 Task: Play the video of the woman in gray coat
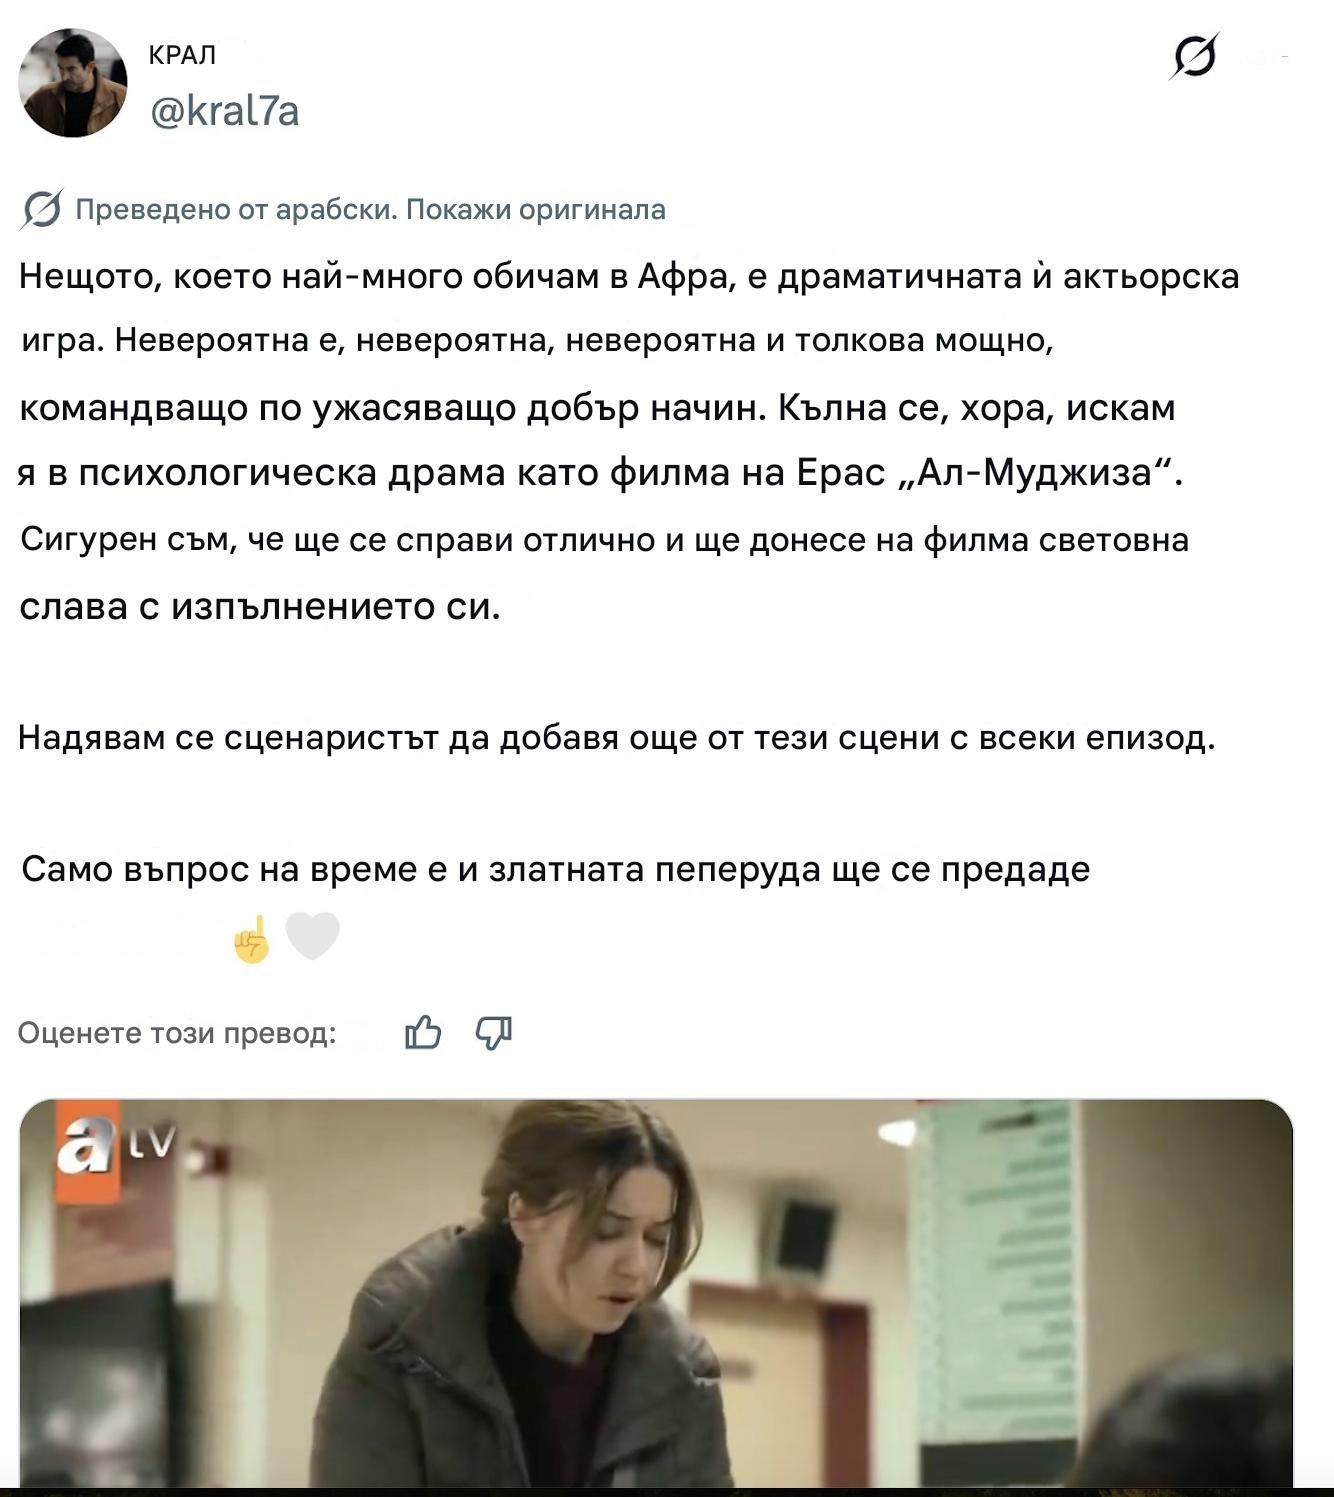(x=656, y=1292)
